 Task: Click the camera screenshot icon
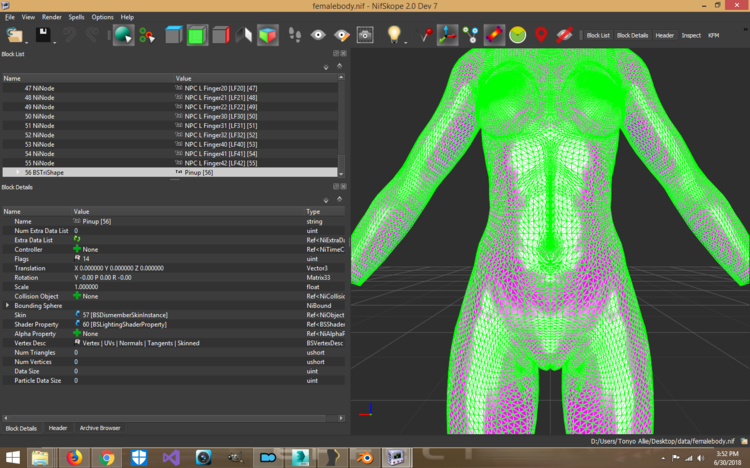click(365, 35)
